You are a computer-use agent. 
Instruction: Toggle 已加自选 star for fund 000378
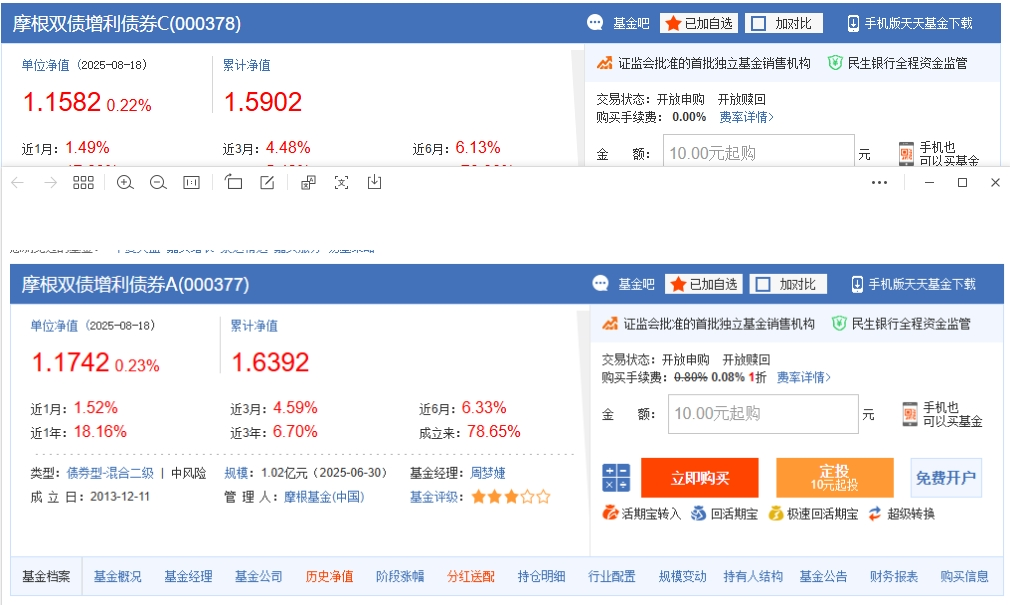point(699,23)
